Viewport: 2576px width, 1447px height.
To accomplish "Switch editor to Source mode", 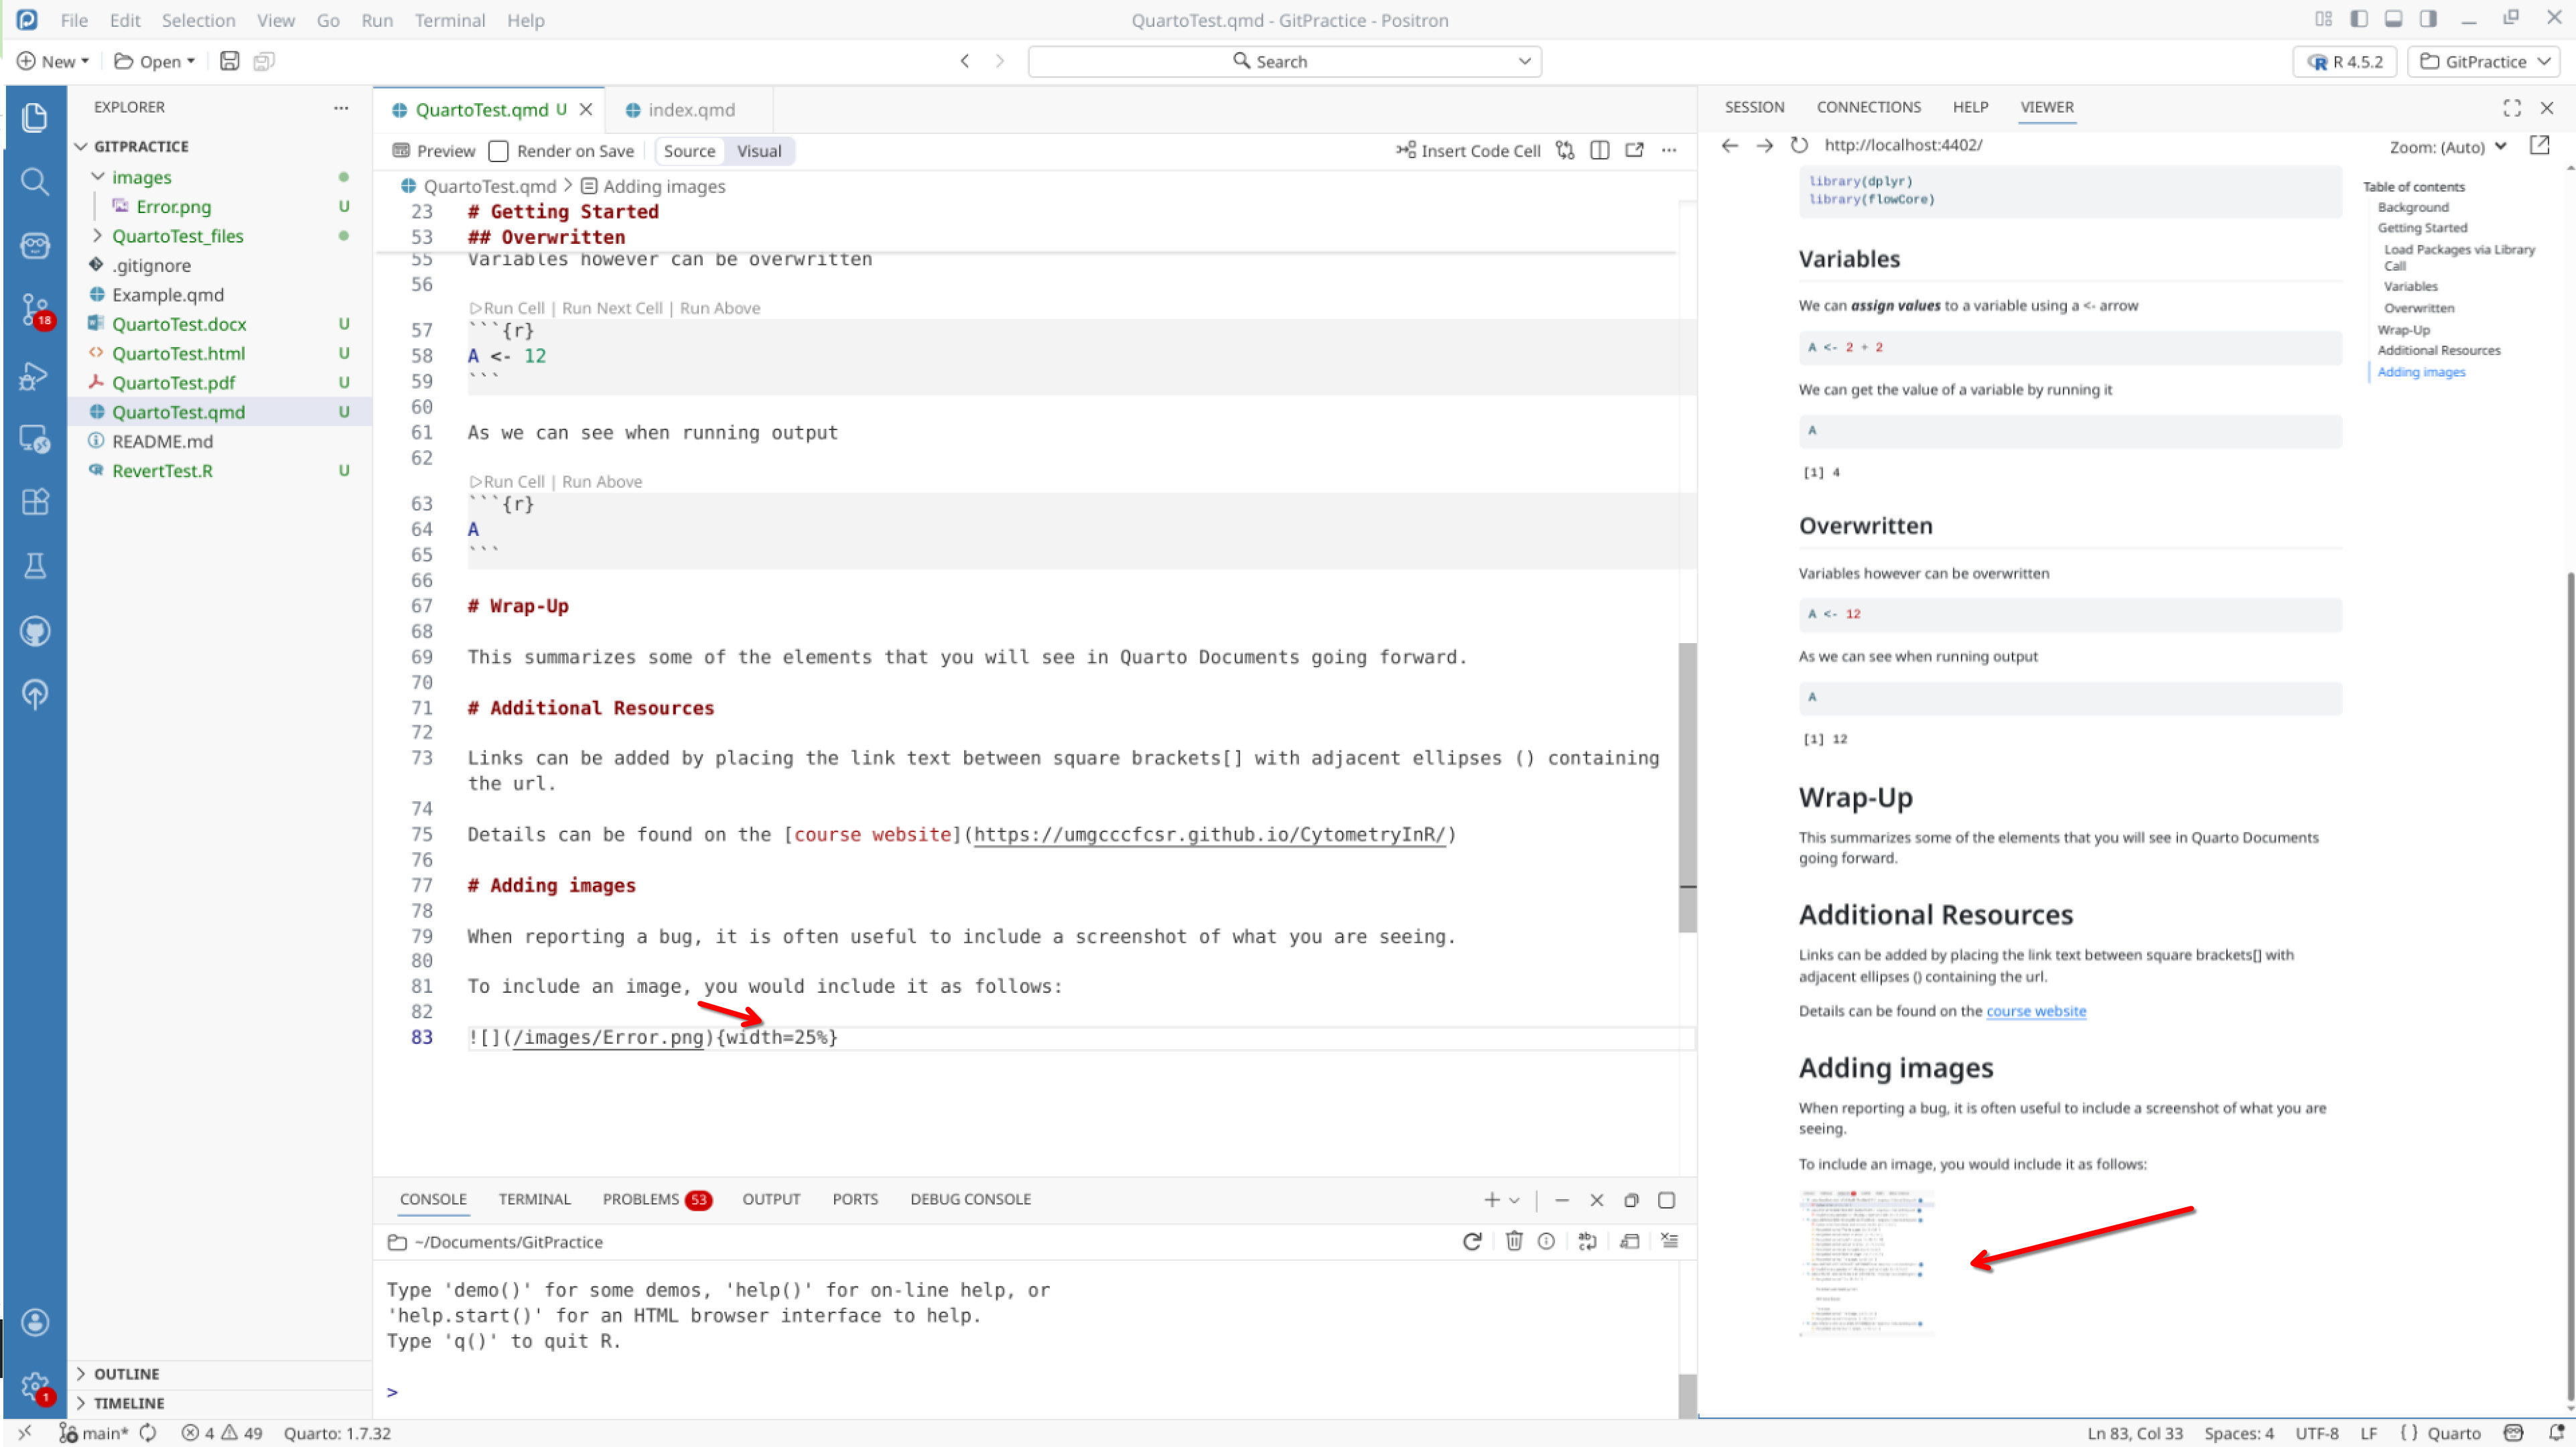I will point(689,151).
